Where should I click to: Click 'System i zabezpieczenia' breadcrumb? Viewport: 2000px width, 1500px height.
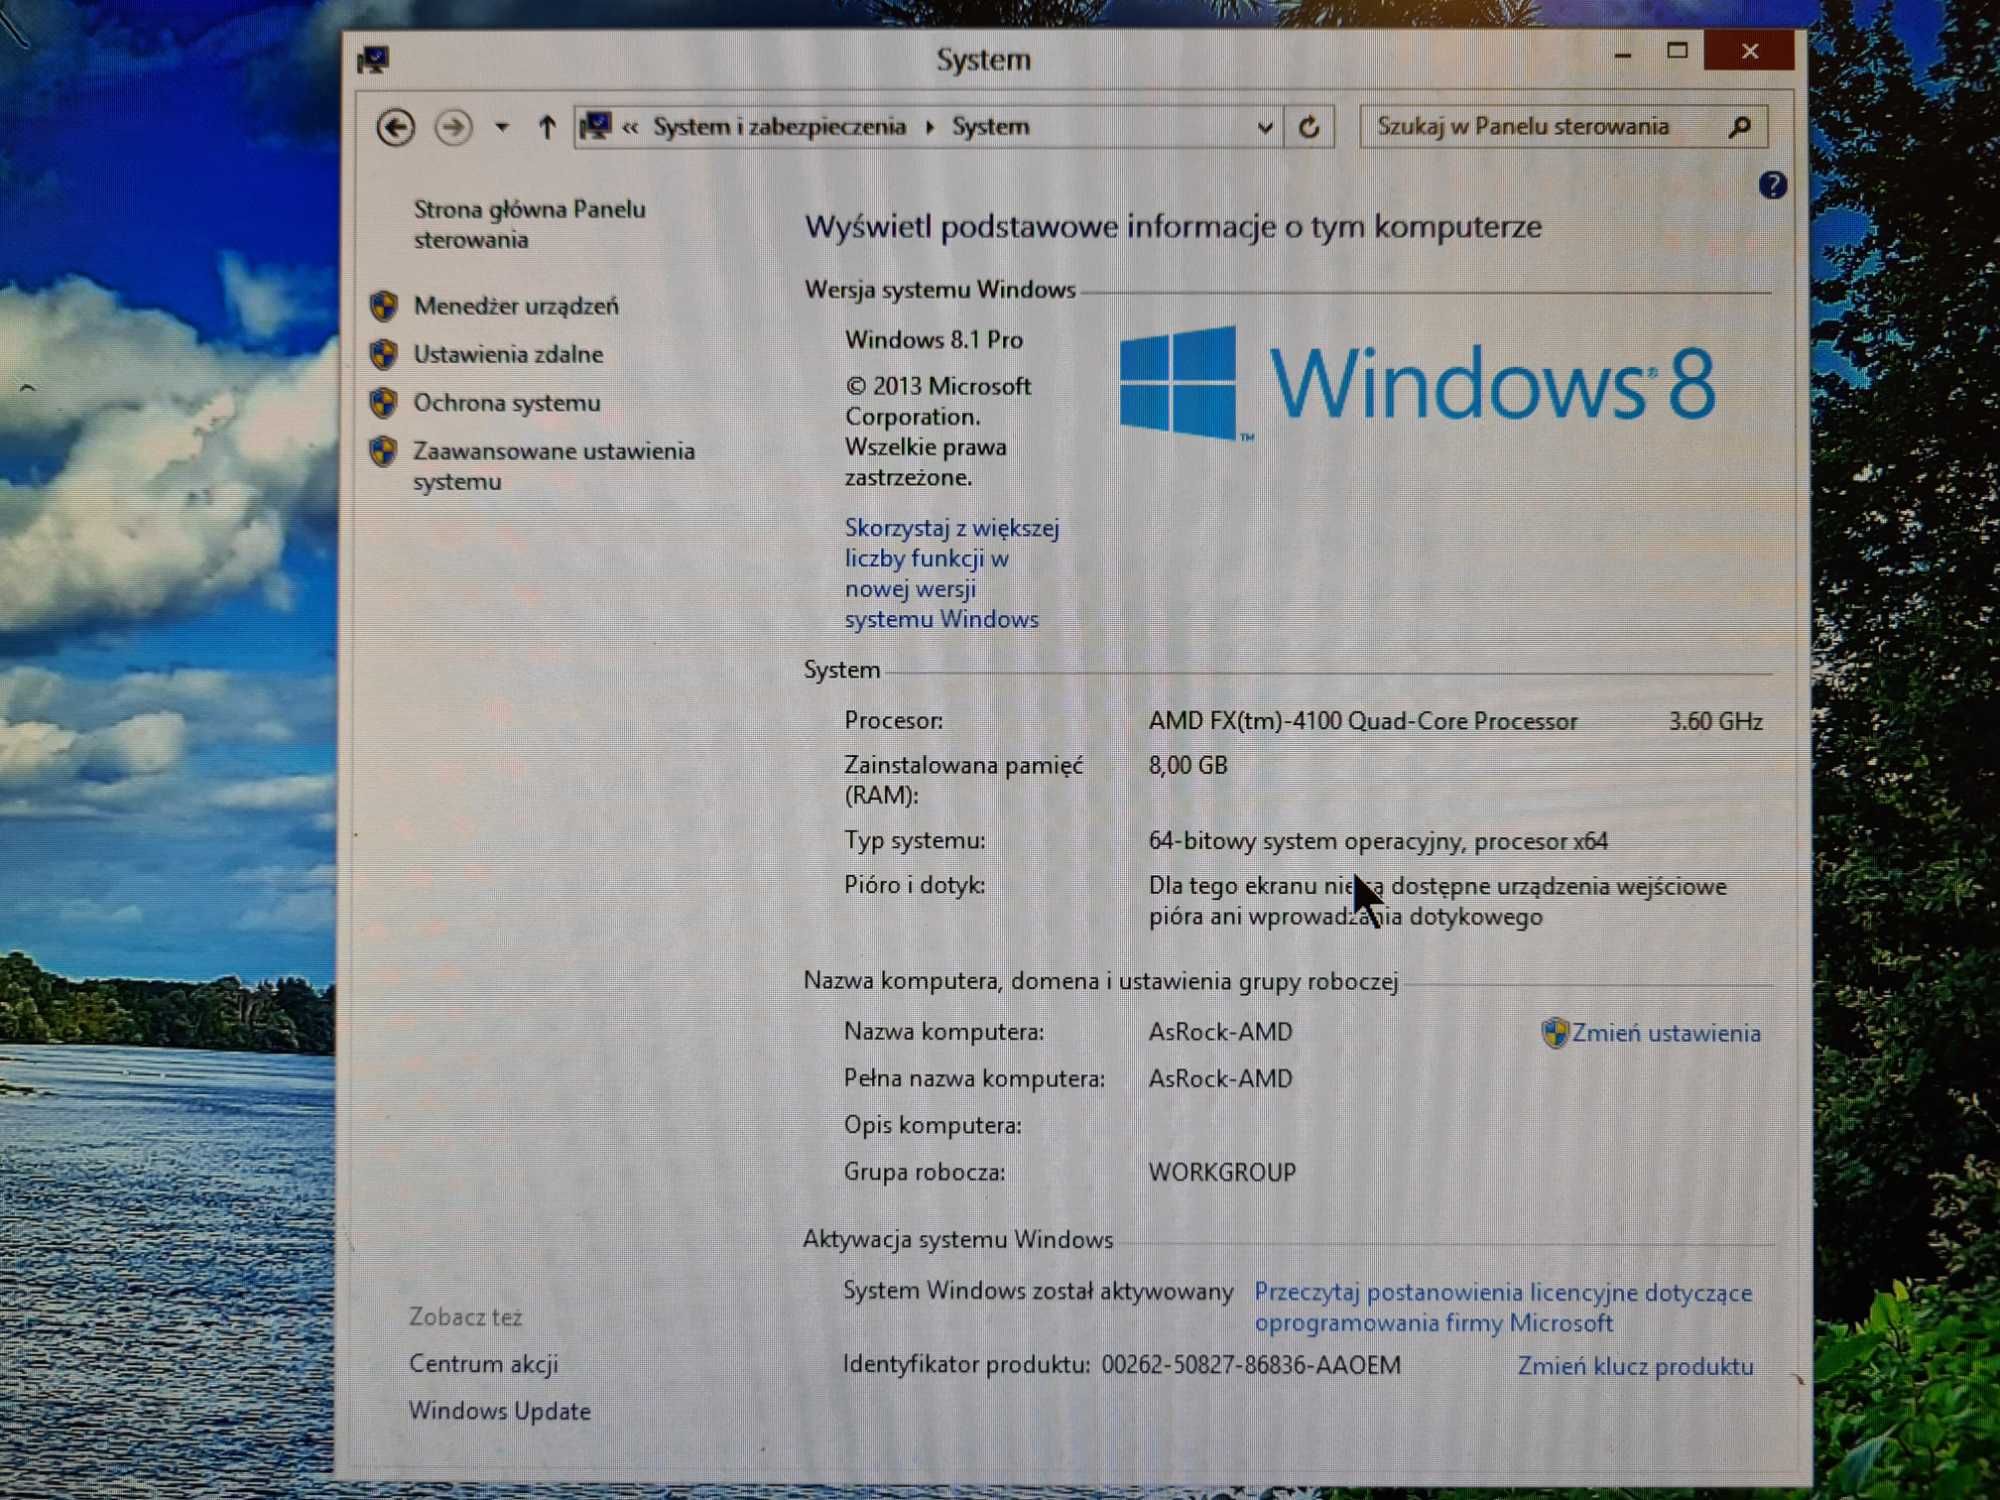click(779, 127)
